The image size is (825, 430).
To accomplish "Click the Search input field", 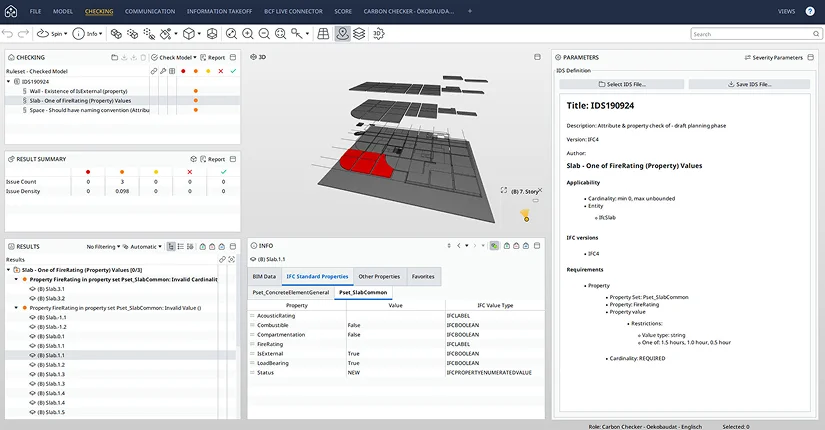I will (x=750, y=33).
